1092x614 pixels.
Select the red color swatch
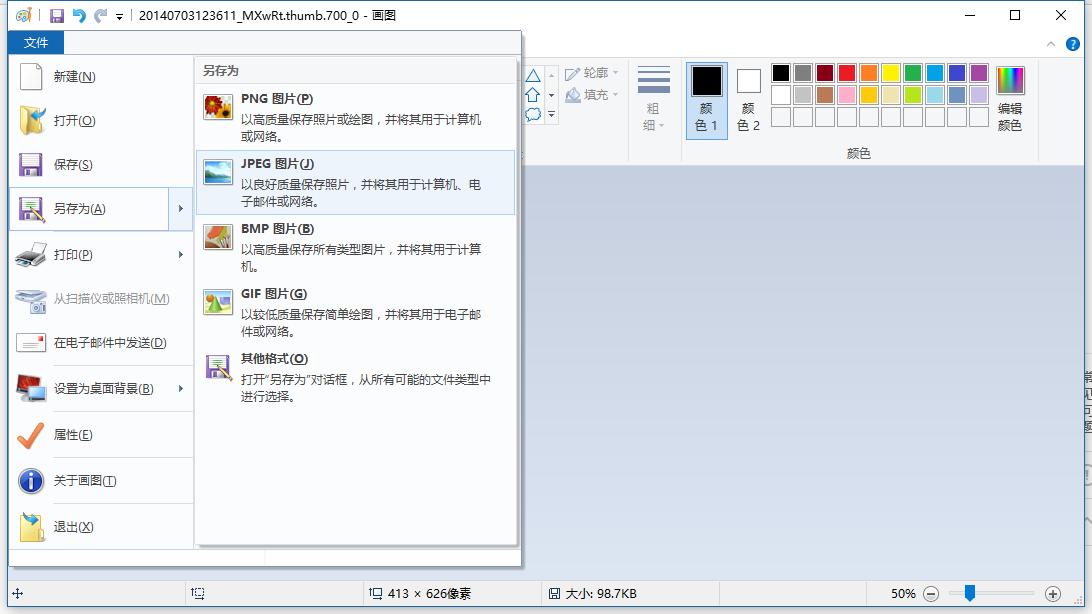(846, 73)
